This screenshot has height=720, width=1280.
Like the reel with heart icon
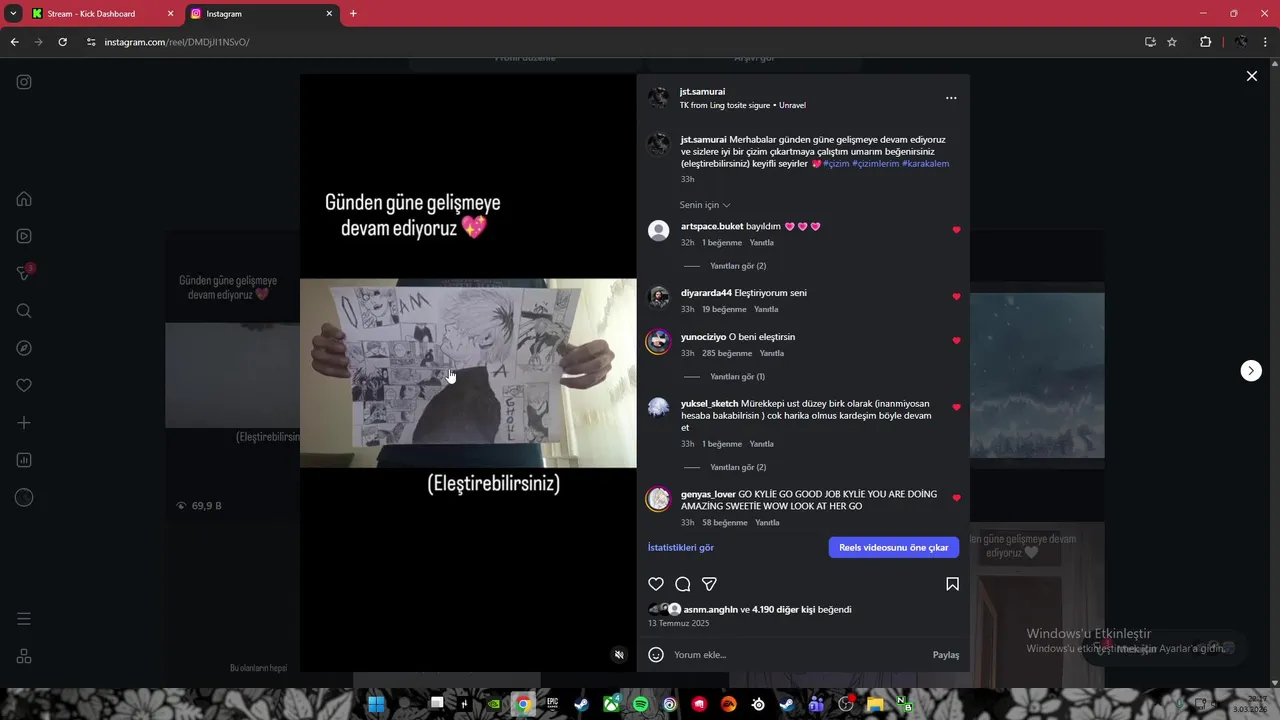pyautogui.click(x=656, y=584)
